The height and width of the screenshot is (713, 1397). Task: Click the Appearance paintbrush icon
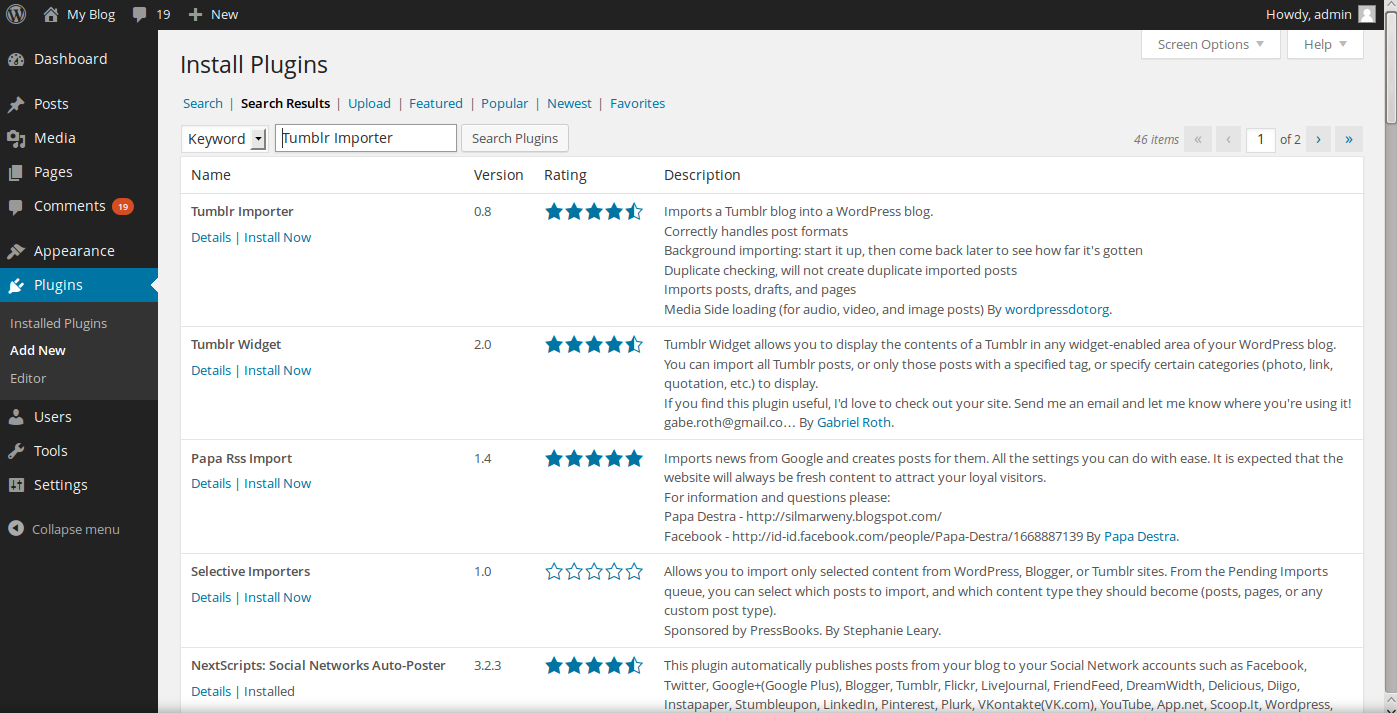16,251
